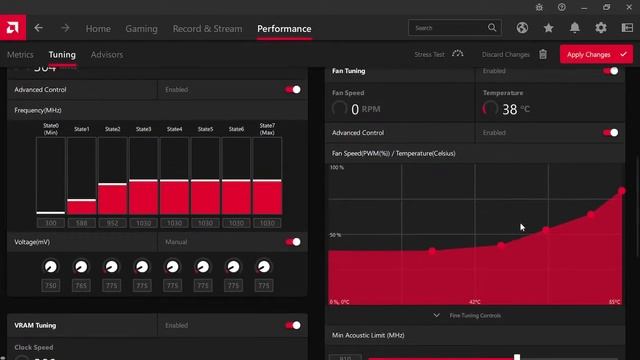Viewport: 640px width, 360px height.
Task: Open the web browser globe icon
Action: point(522,28)
